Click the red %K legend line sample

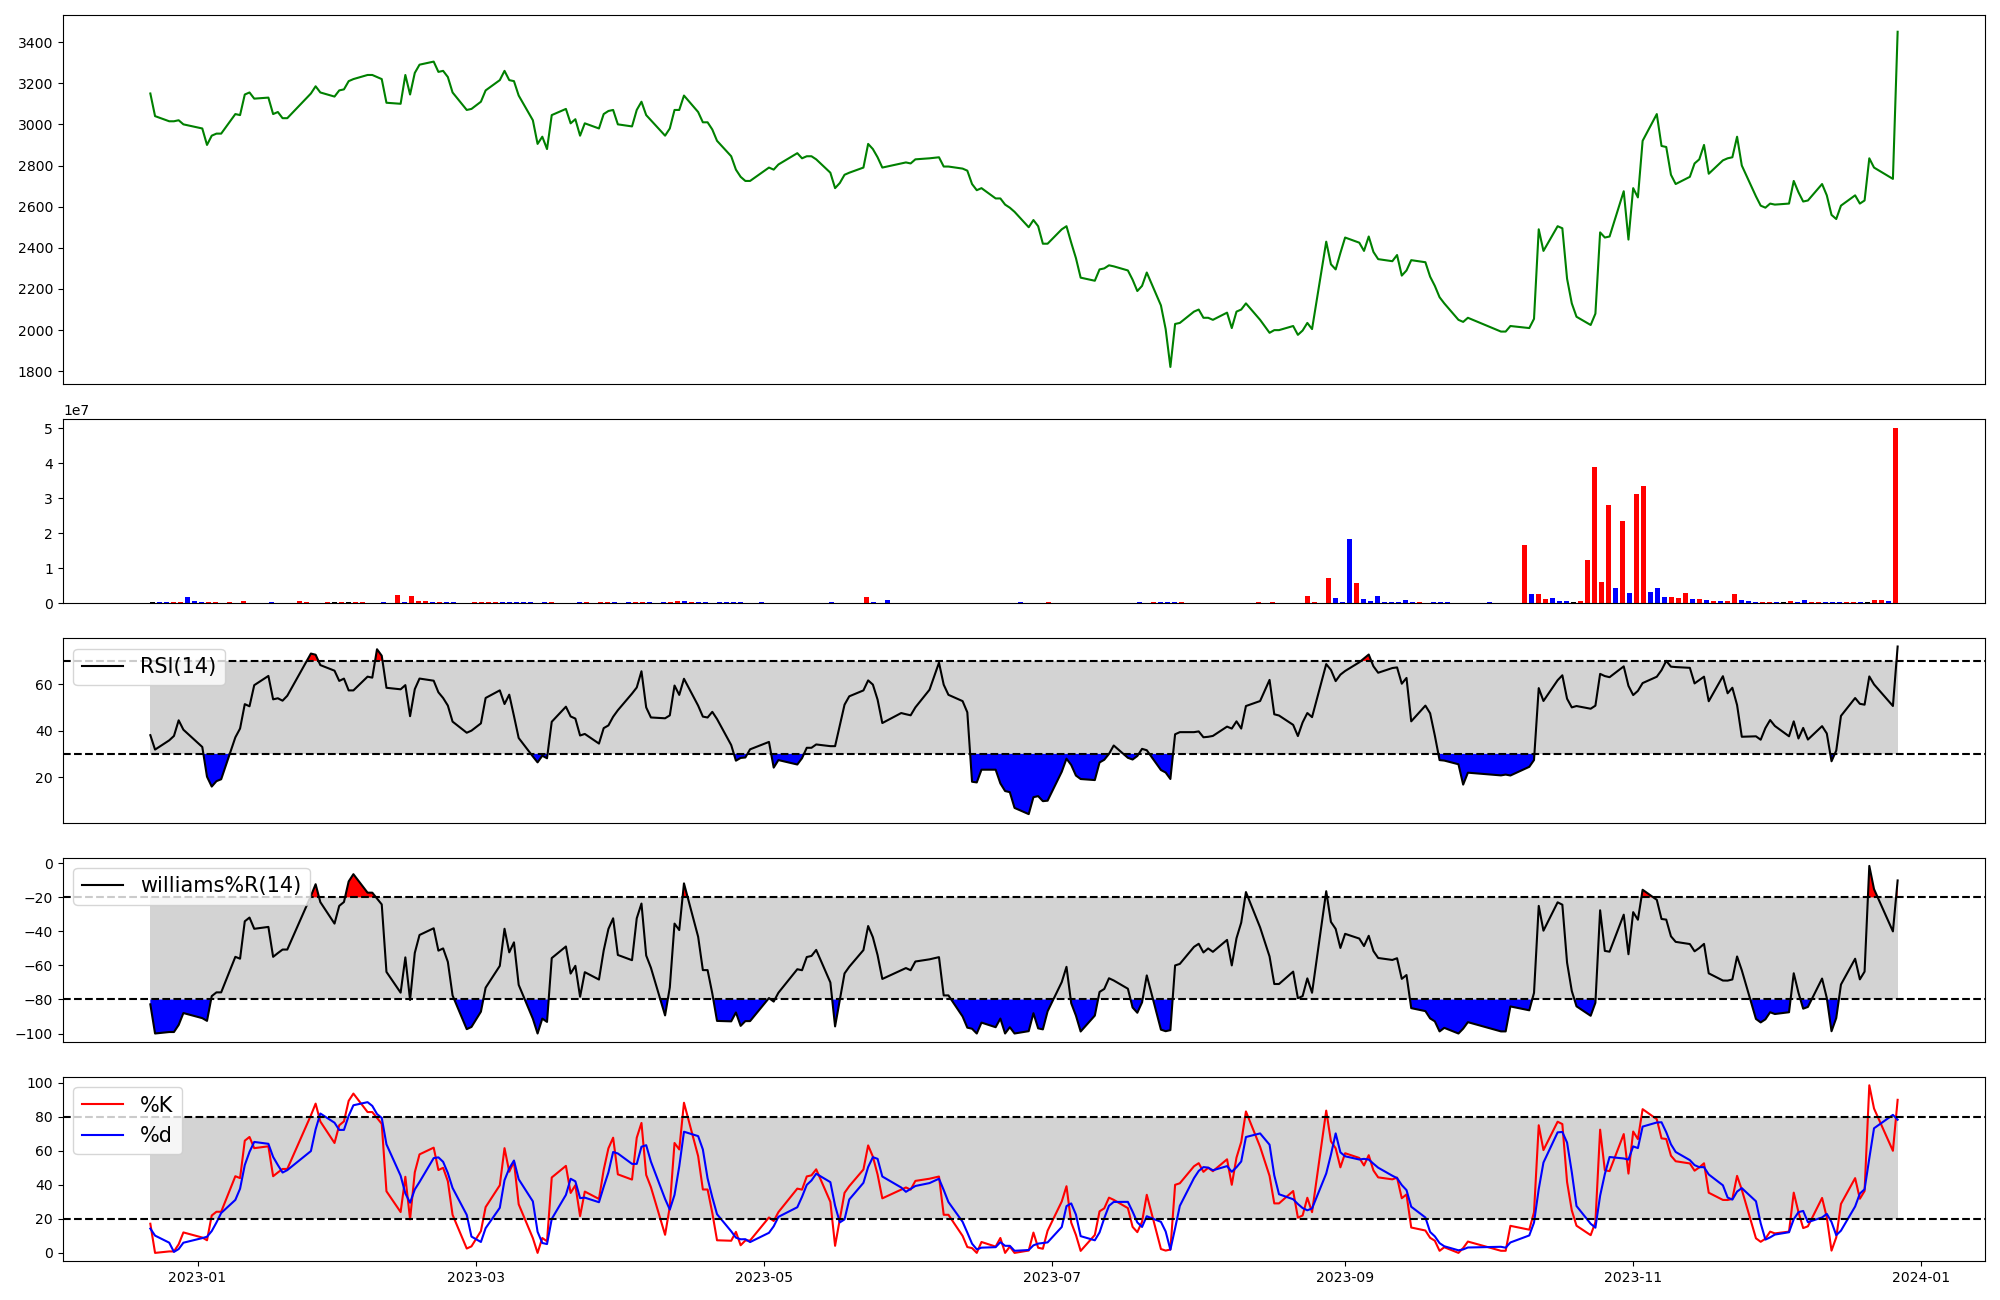(103, 1105)
